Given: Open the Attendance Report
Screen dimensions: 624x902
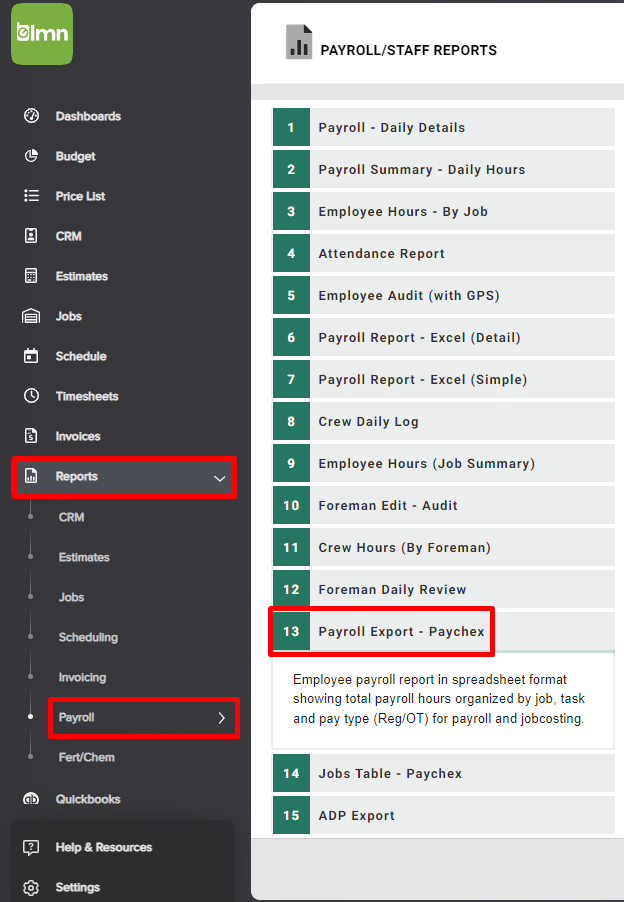Looking at the screenshot, I should [x=443, y=253].
